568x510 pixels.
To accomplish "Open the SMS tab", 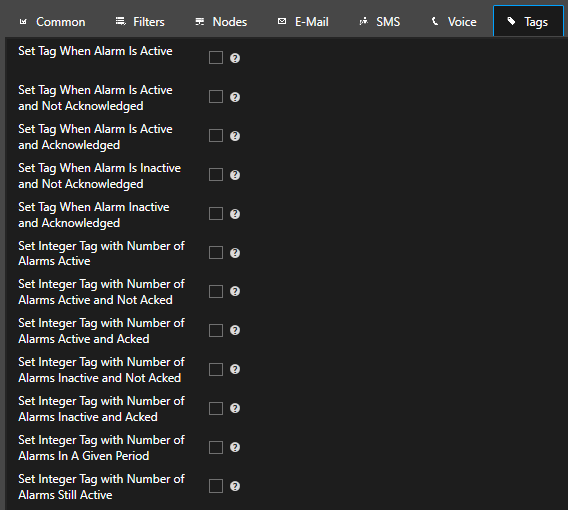I will pyautogui.click(x=380, y=22).
